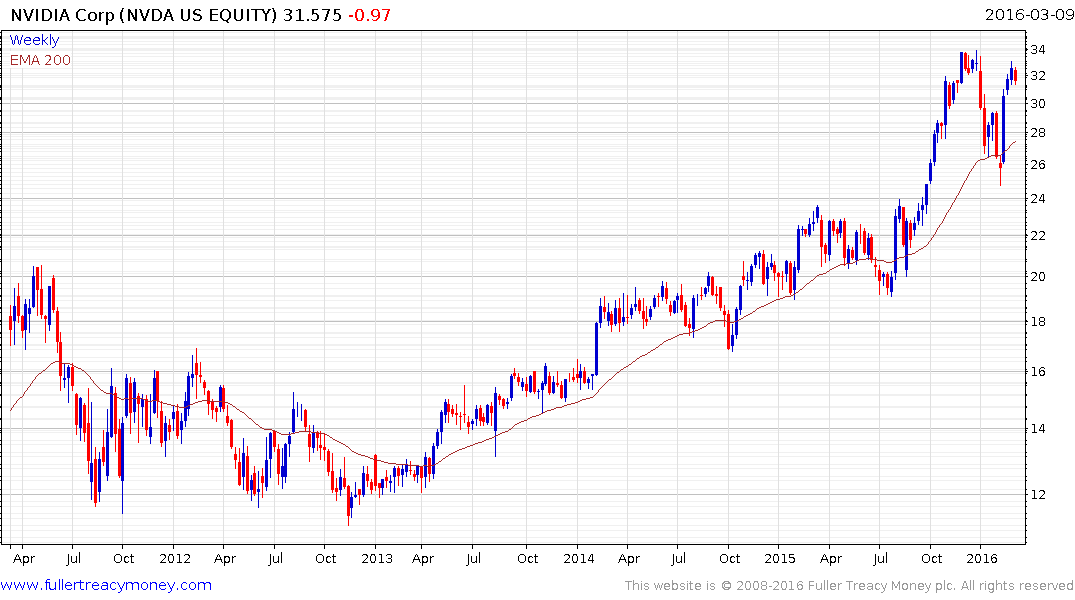Click the 28 price axis label
The height and width of the screenshot is (600, 1075).
pos(1037,132)
